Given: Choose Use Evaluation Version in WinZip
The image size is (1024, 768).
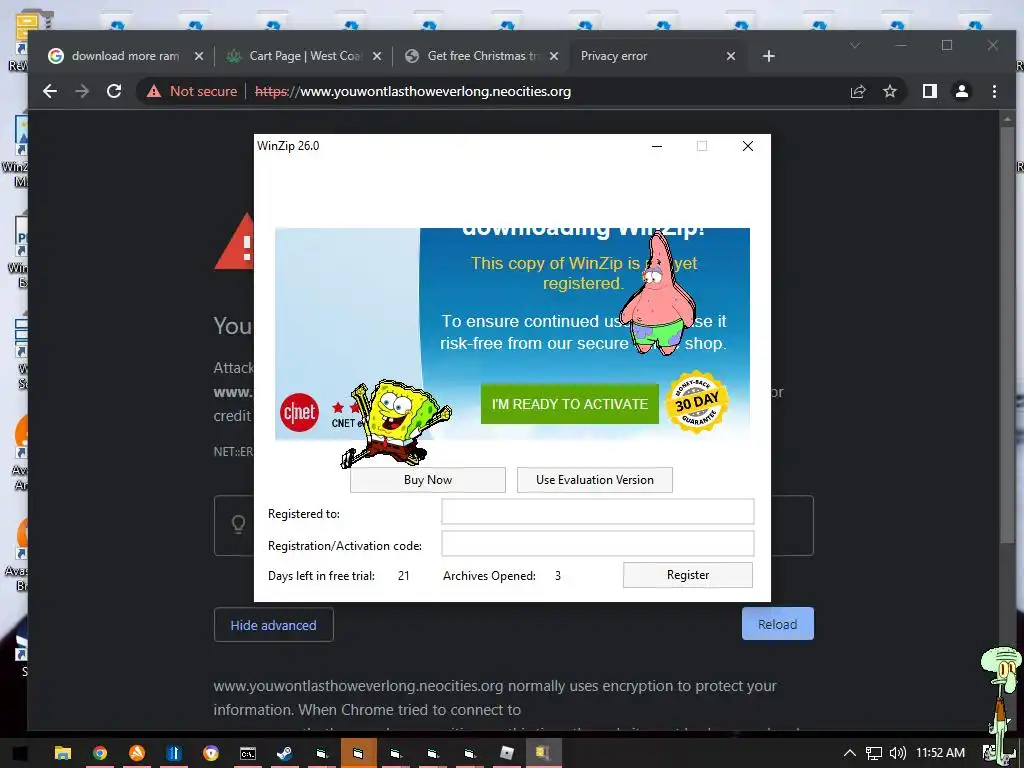Looking at the screenshot, I should tap(594, 480).
